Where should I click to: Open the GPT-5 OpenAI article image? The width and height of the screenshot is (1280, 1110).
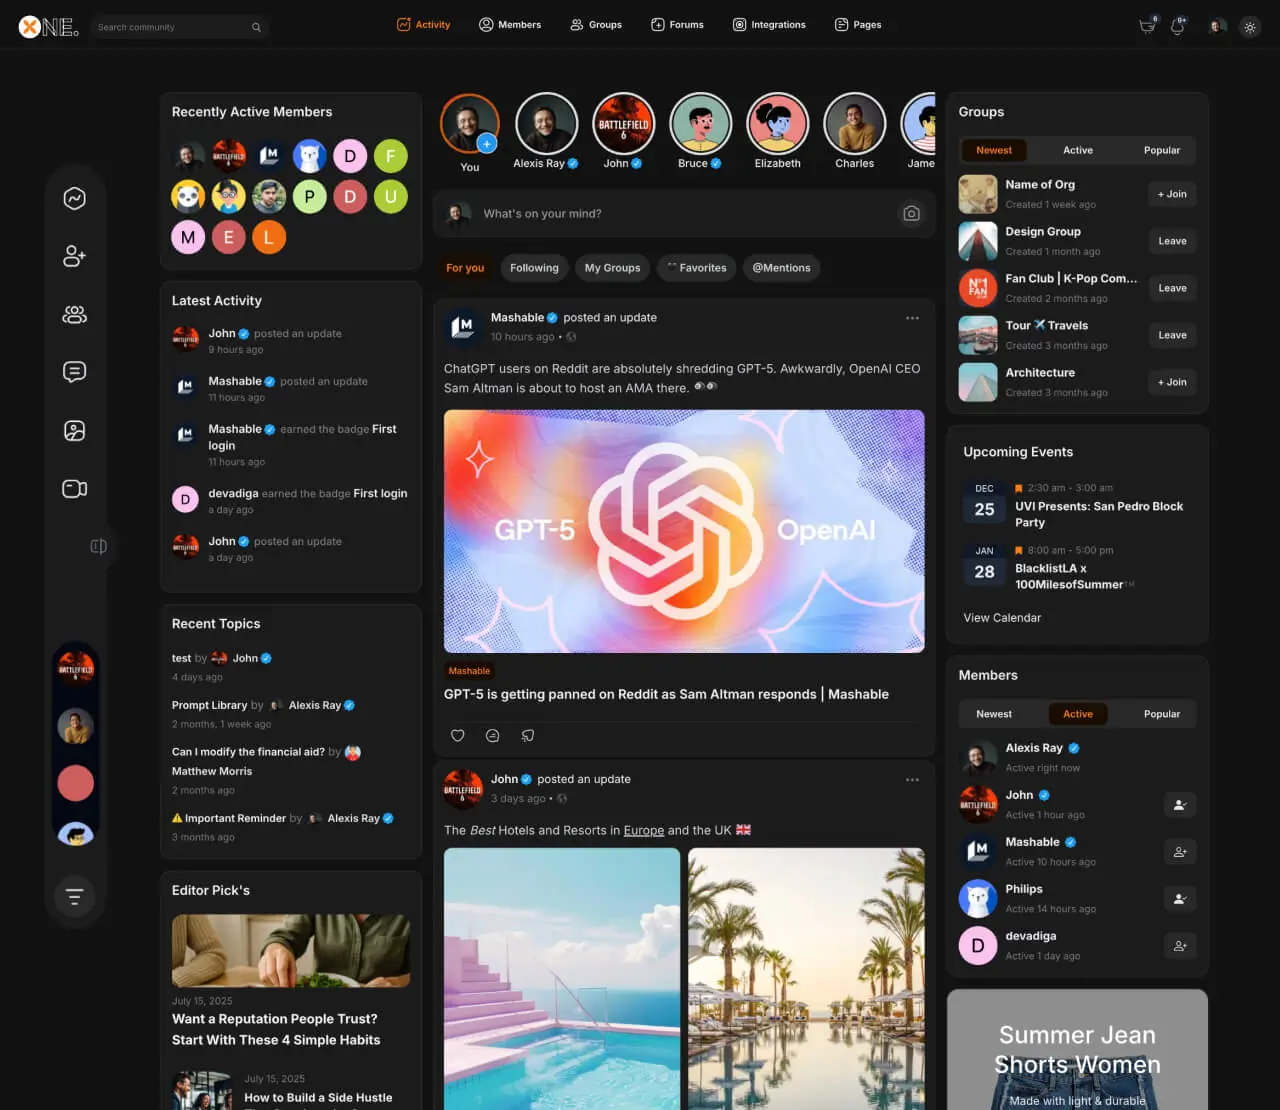[684, 531]
